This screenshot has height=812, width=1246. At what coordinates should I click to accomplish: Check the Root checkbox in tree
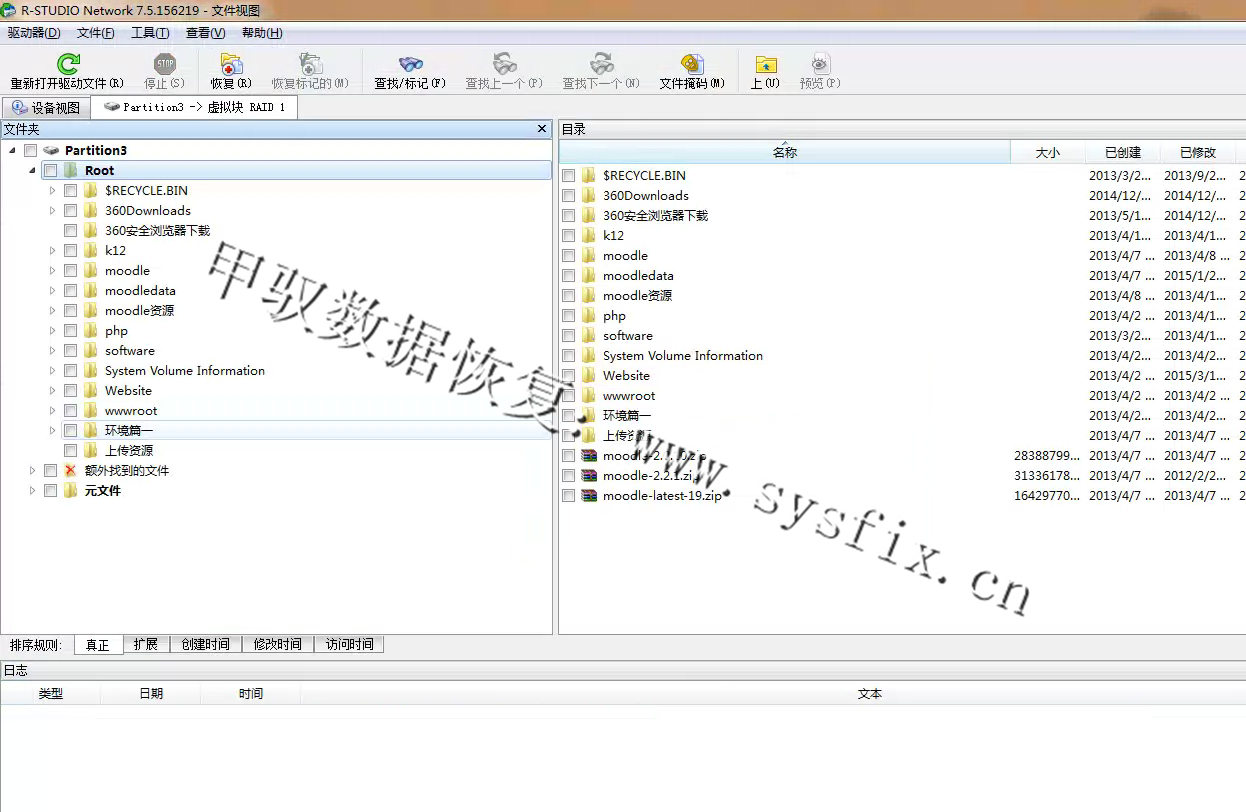coord(50,170)
